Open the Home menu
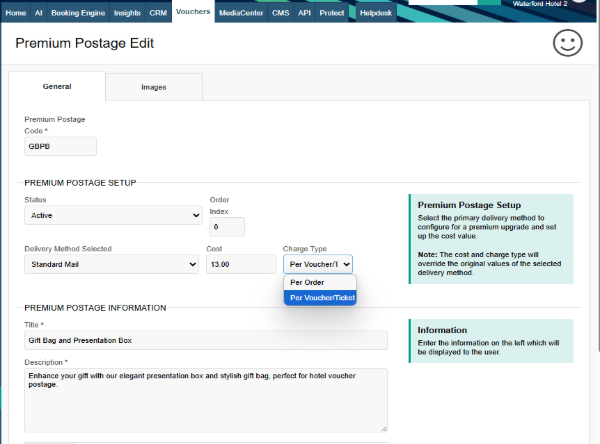This screenshot has height=444, width=600. tap(16, 13)
